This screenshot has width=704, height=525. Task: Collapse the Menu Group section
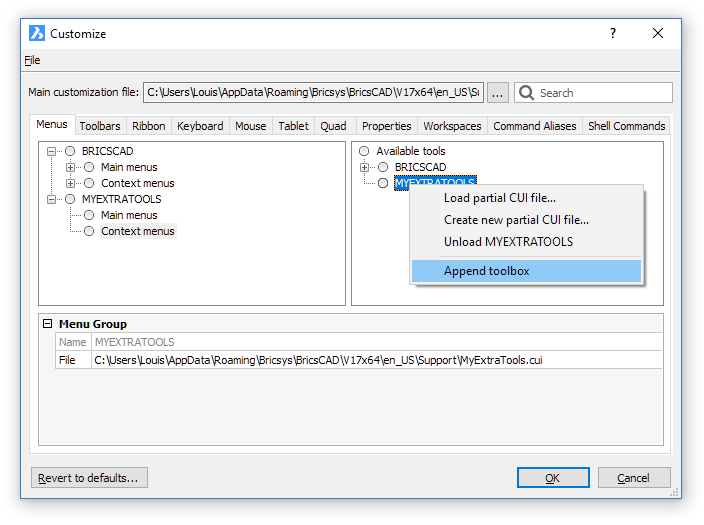pos(48,323)
